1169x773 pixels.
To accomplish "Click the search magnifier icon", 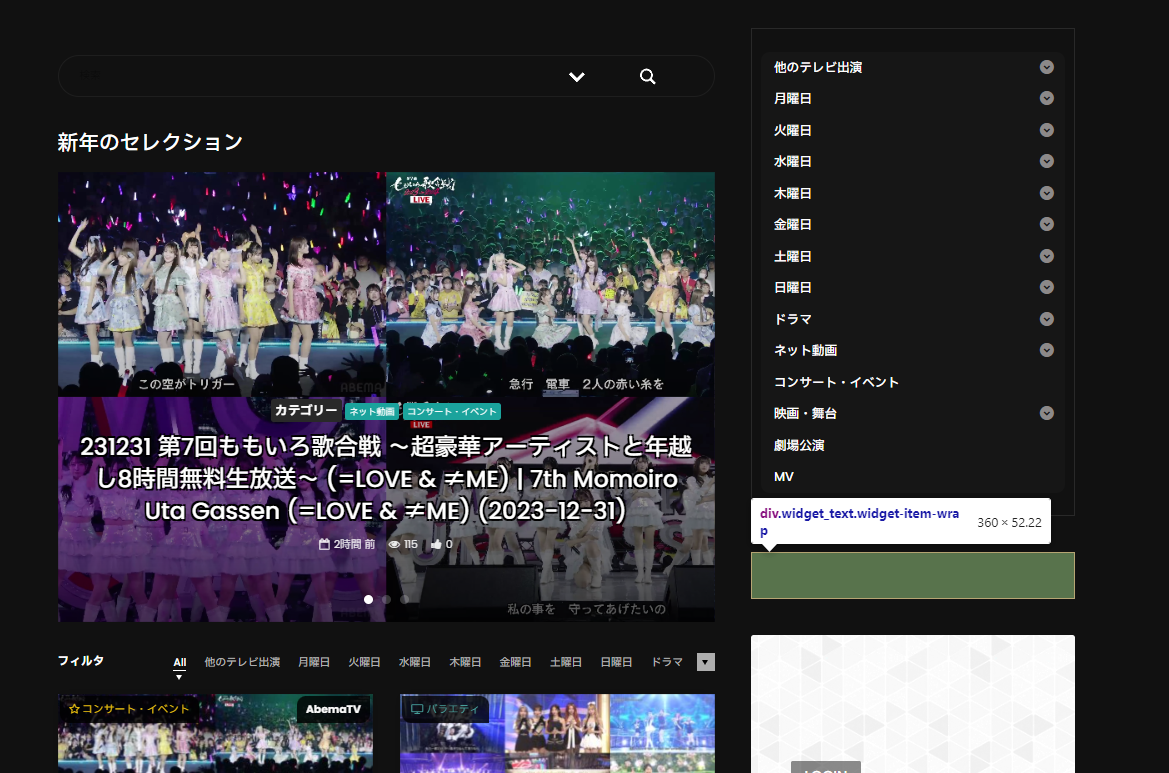I will click(647, 76).
